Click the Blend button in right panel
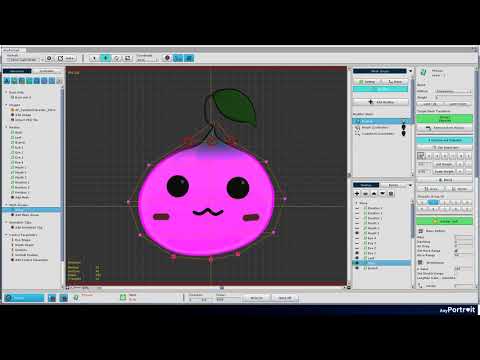 pyautogui.click(x=444, y=180)
